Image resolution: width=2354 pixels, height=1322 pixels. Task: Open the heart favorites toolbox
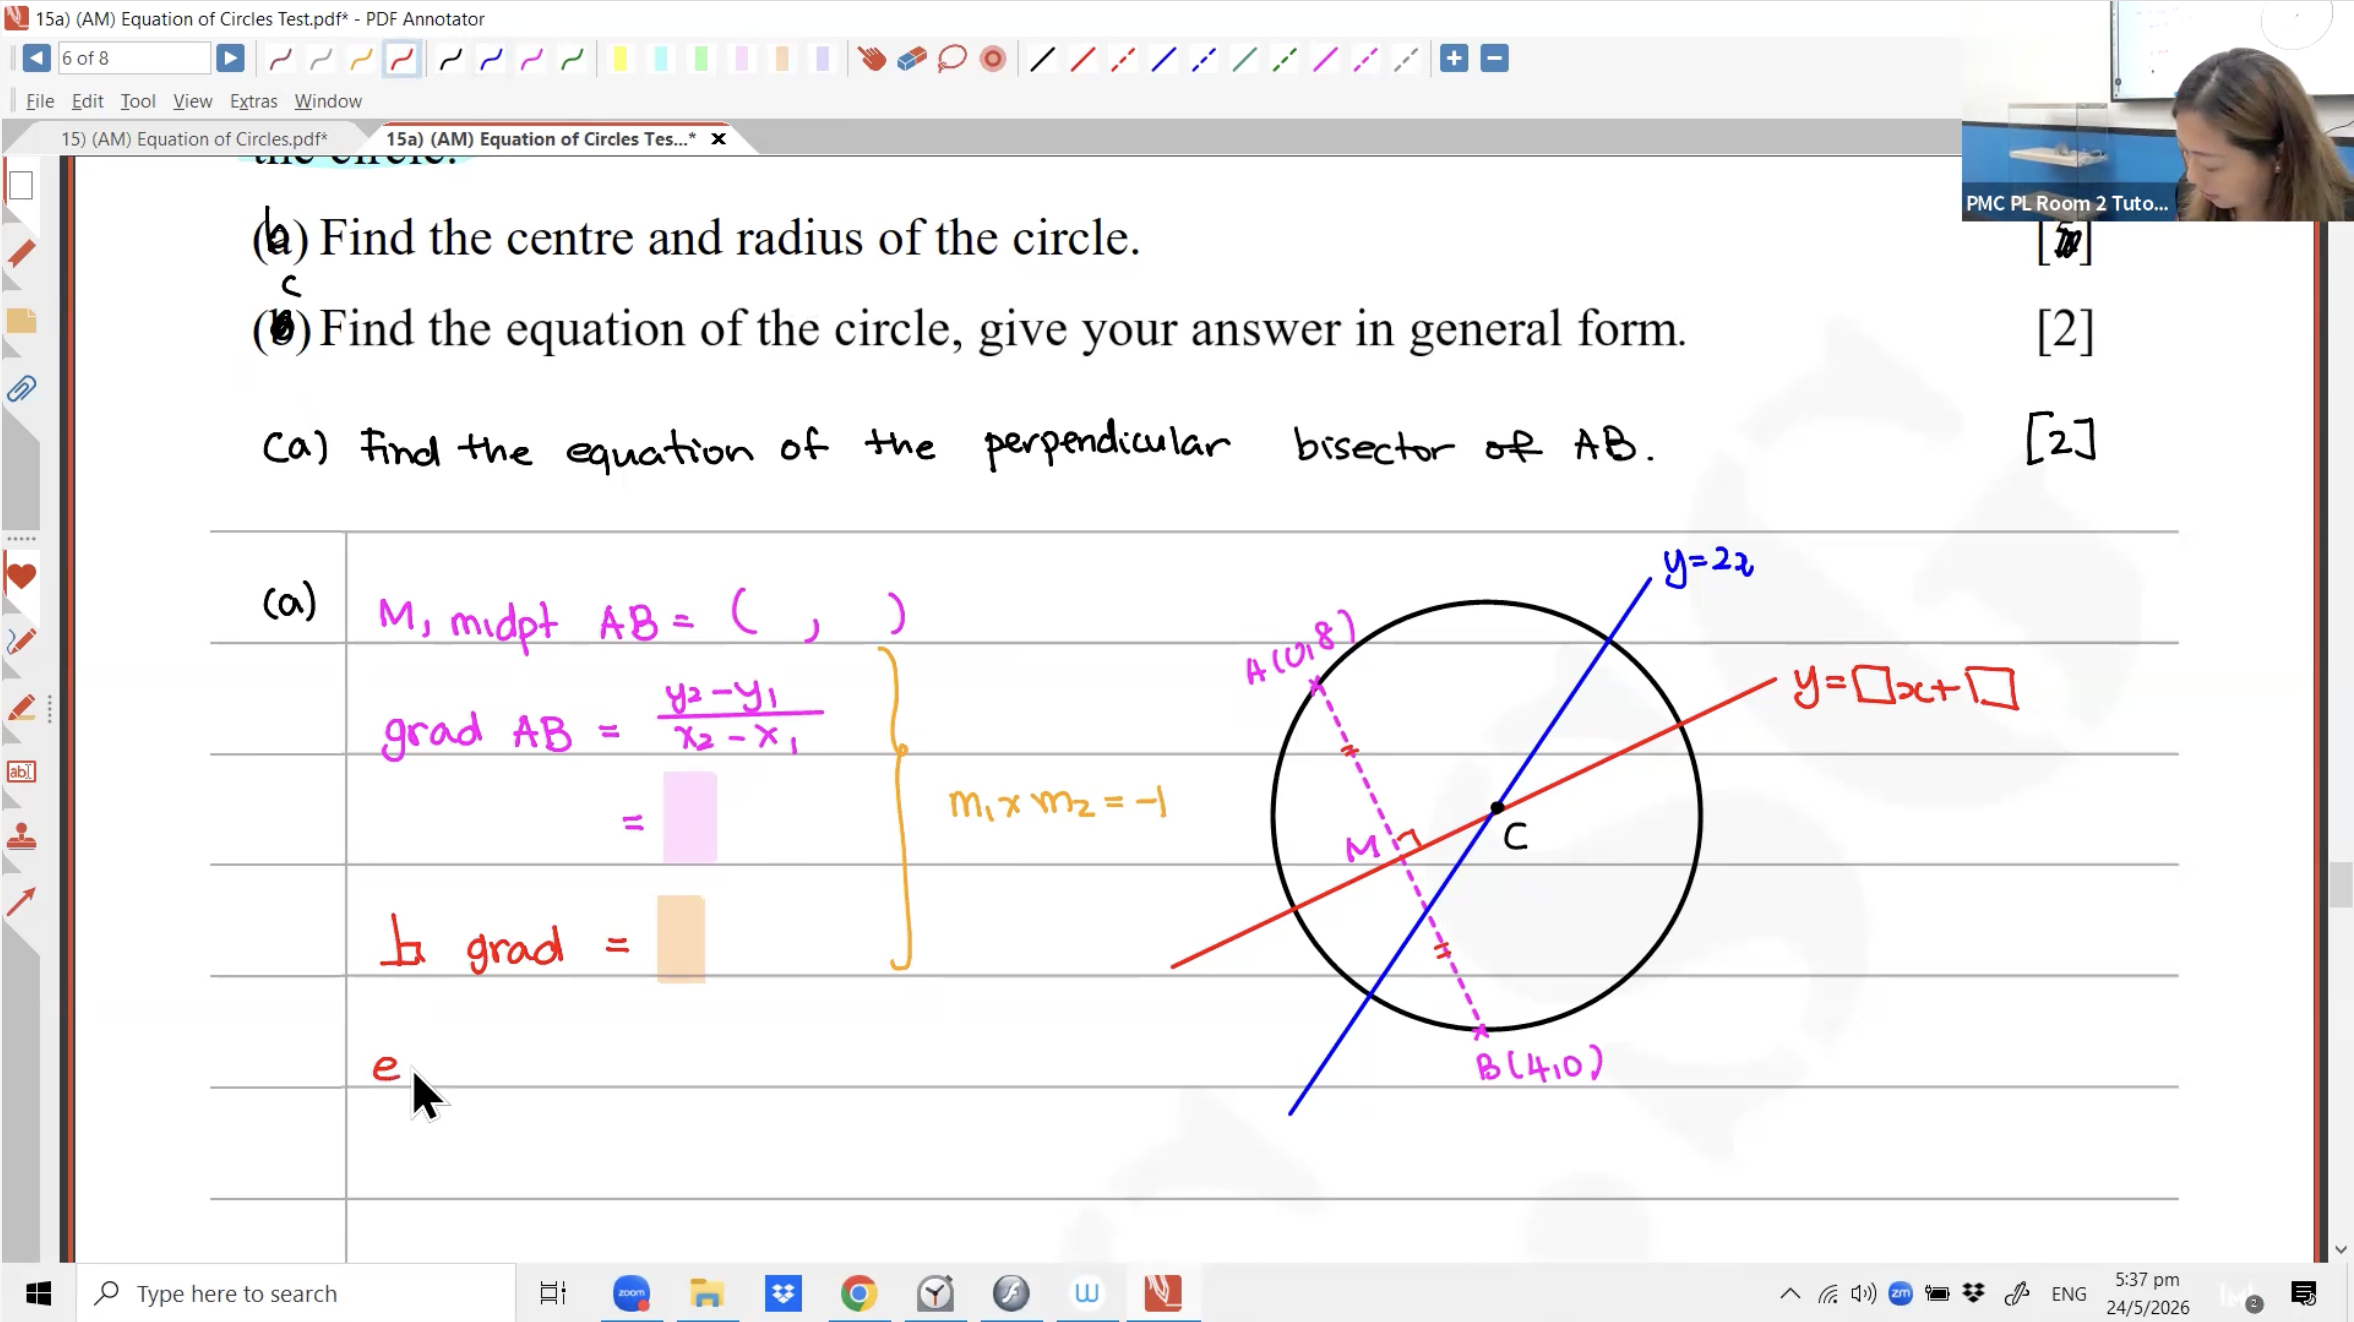pyautogui.click(x=21, y=576)
